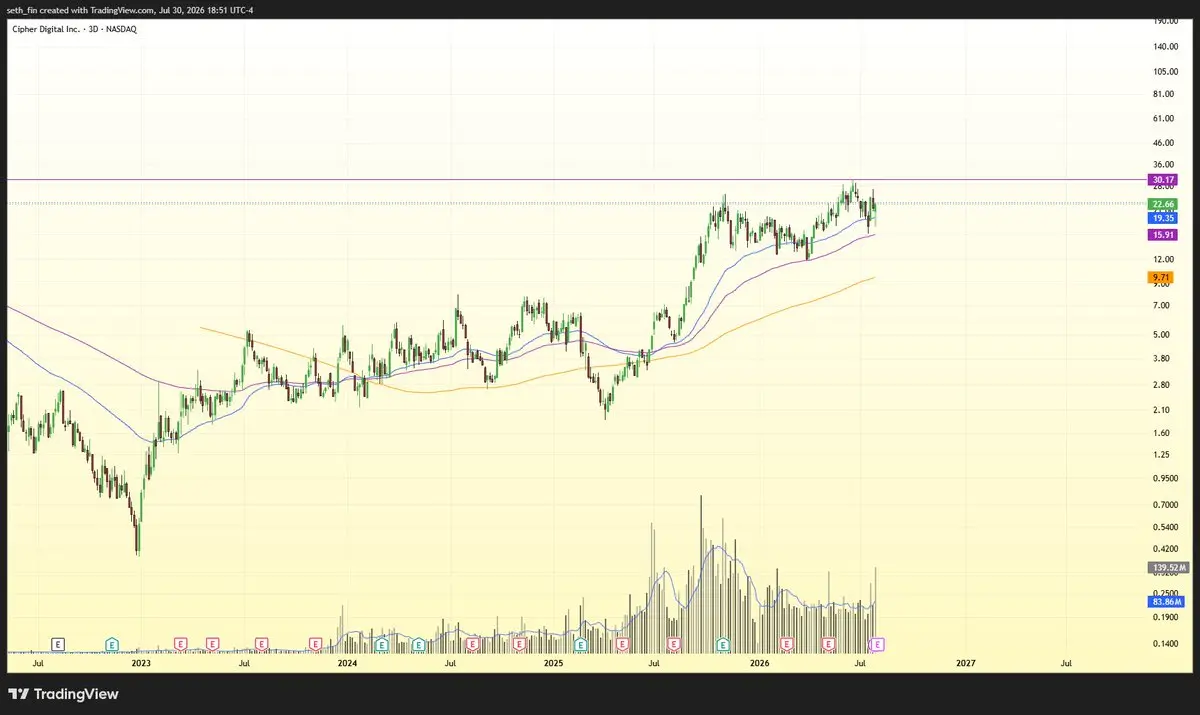This screenshot has width=1200, height=715.
Task: Click the 2.10 price axis label
Action: 1162,409
